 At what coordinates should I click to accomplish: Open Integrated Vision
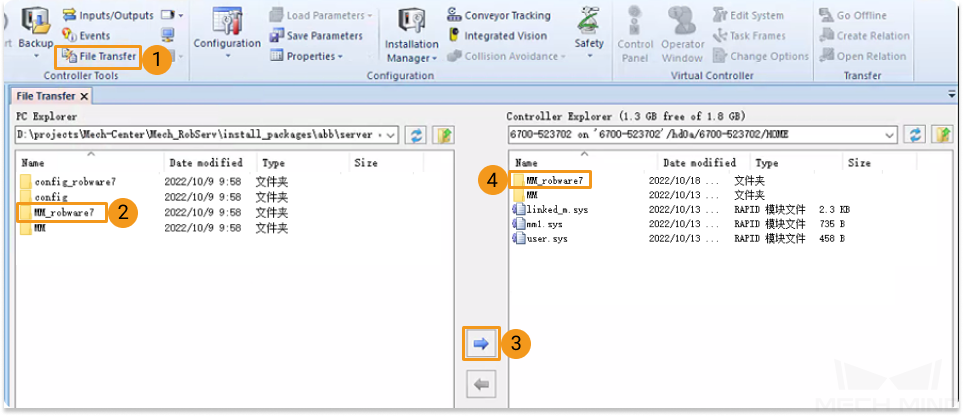tap(498, 36)
